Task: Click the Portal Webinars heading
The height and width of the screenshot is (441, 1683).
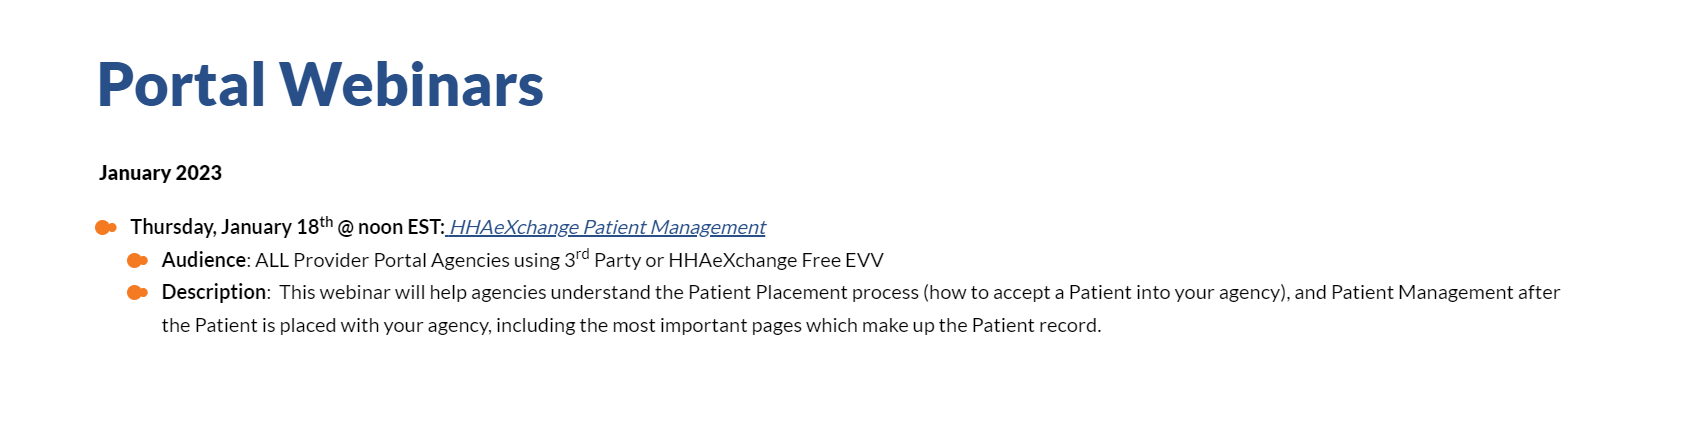Action: [320, 84]
